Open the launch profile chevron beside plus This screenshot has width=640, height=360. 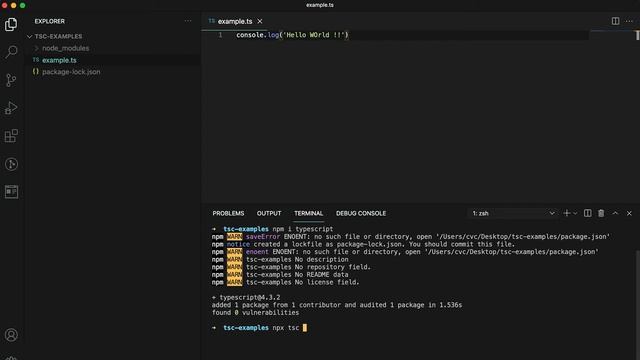(575, 213)
